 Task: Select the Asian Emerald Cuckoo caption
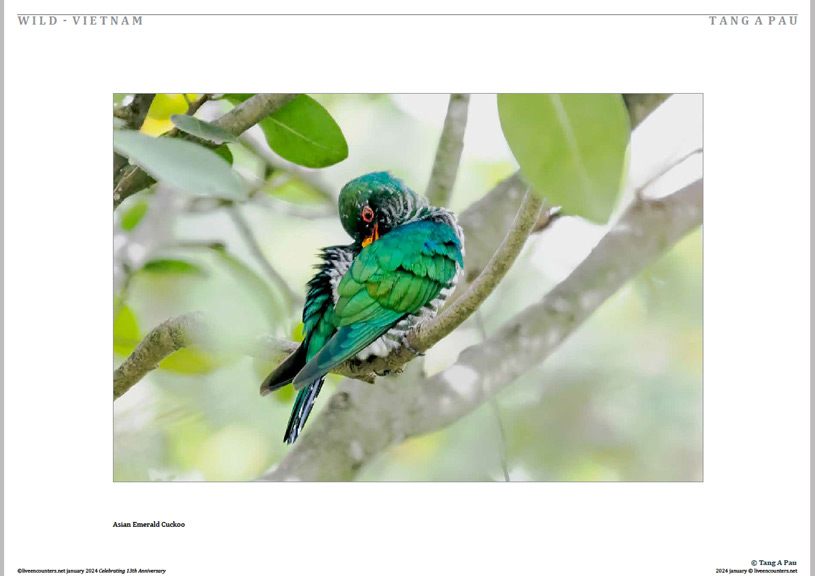click(149, 524)
